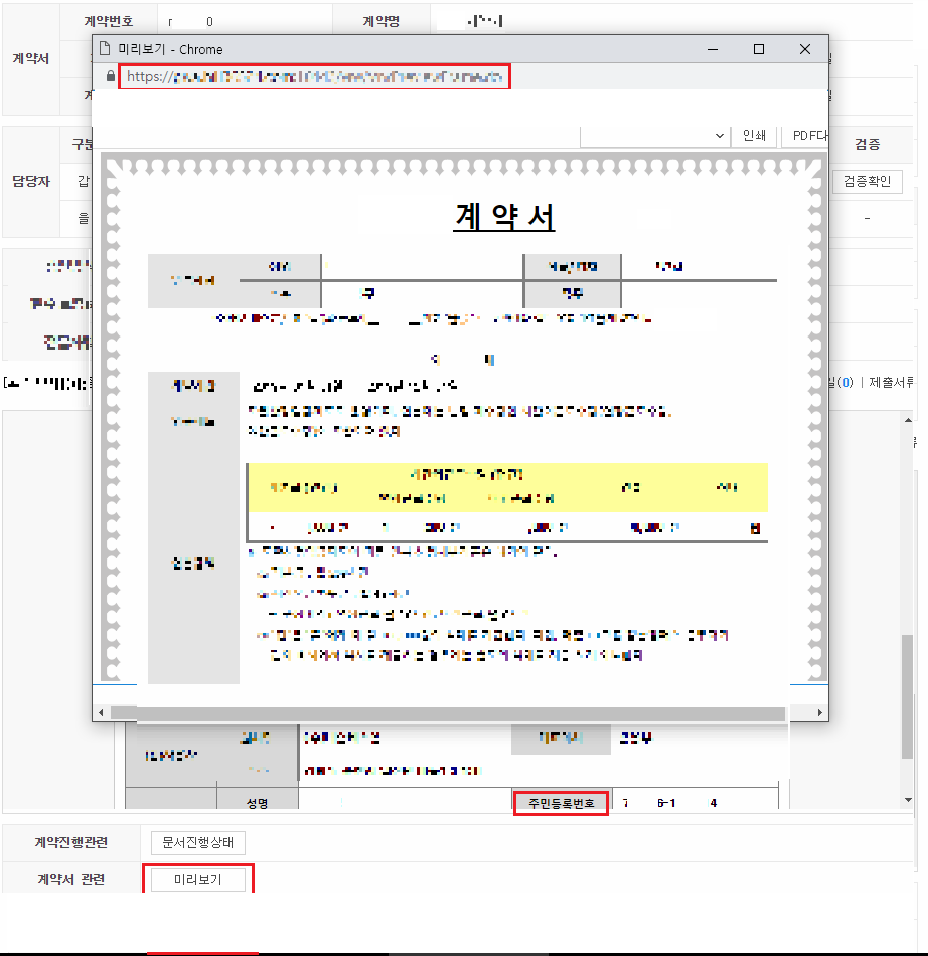Screen dimensions: 928x956
Task: Click the main page vertical scrollbar thumb
Action: click(908, 697)
